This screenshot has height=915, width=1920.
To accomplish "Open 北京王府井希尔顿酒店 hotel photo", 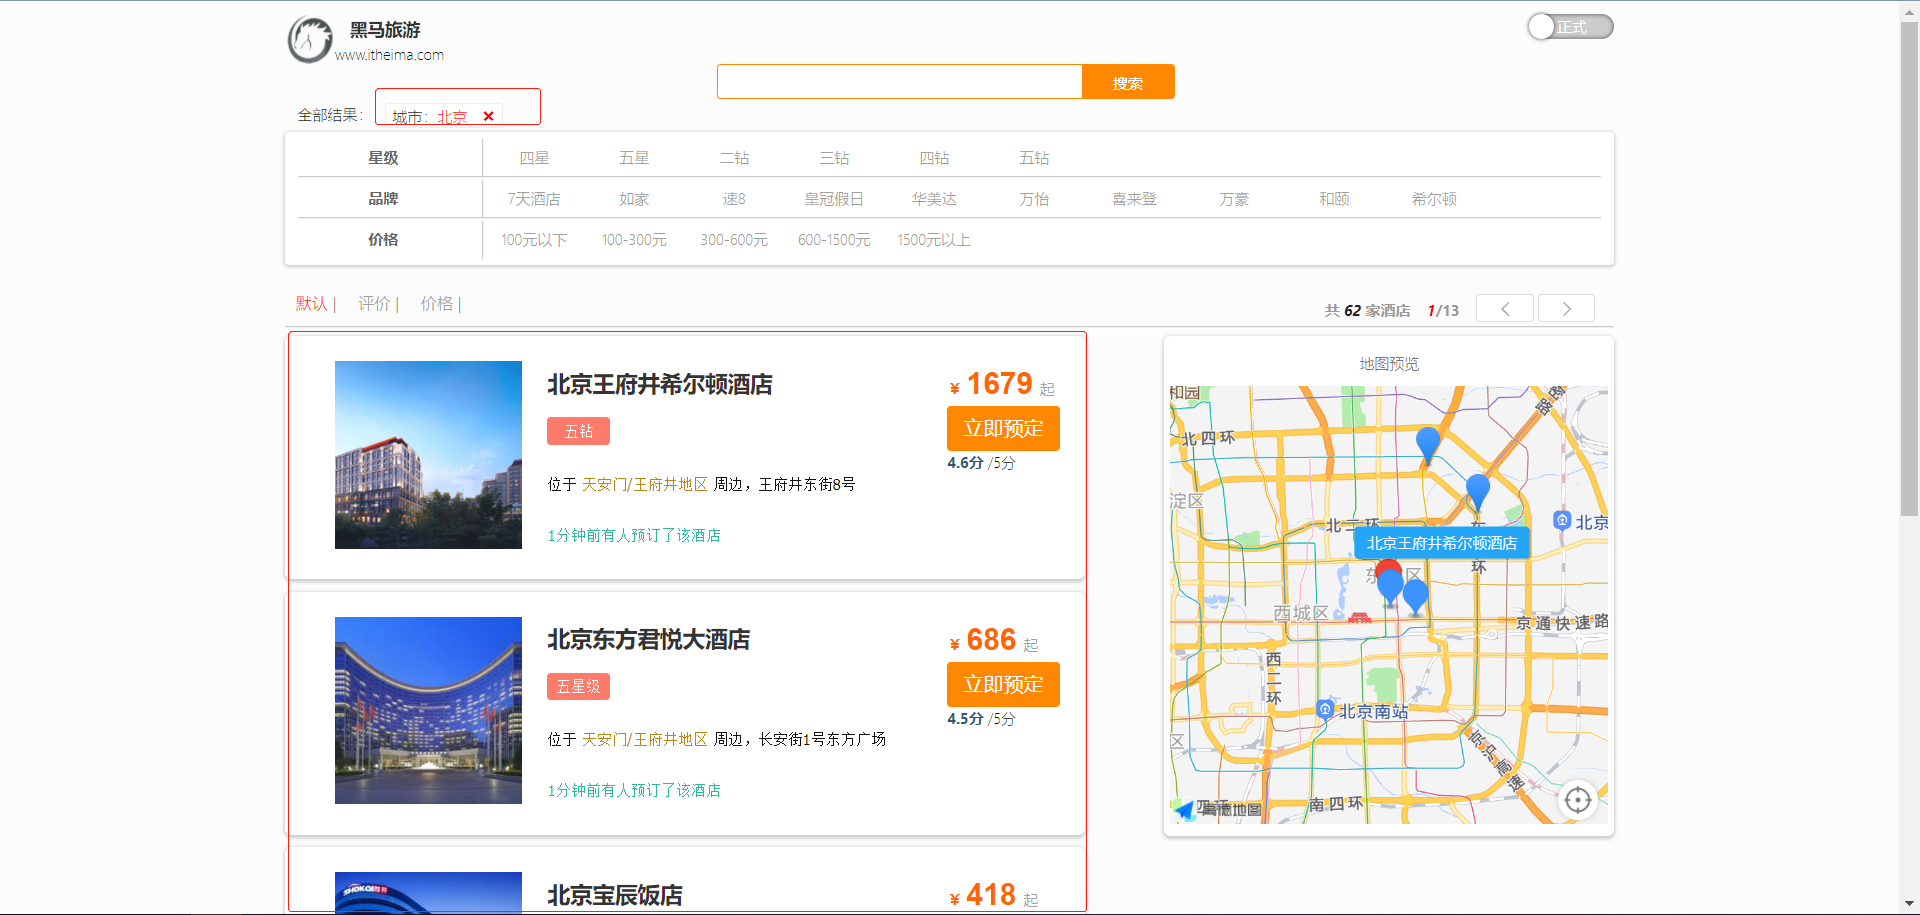I will [x=428, y=455].
